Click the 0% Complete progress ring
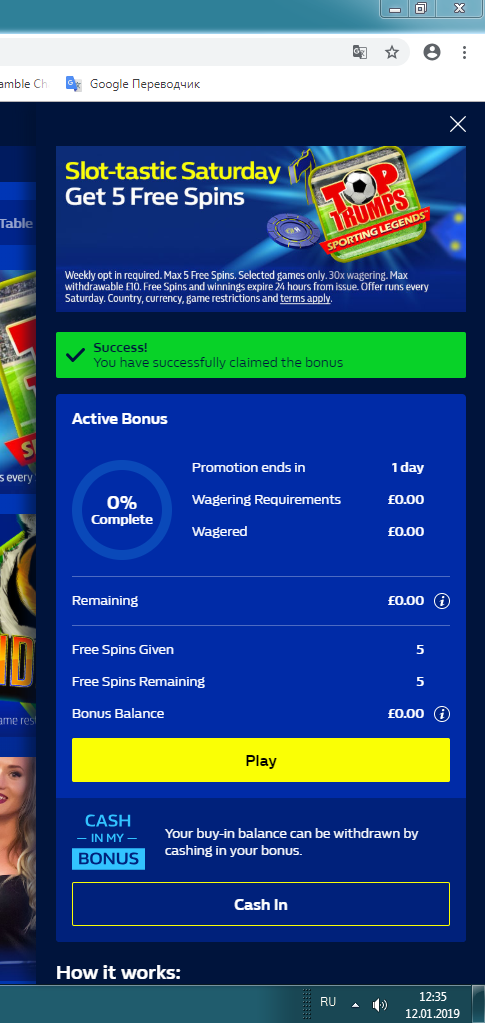This screenshot has height=1023, width=485. (121, 510)
